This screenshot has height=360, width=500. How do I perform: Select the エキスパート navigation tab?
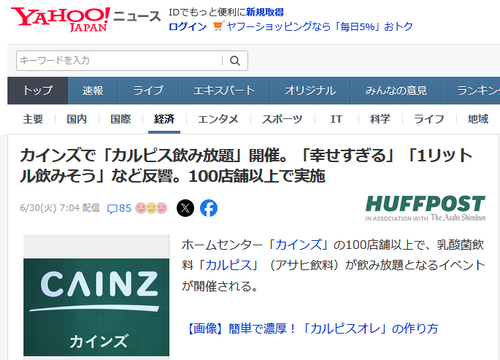tap(224, 91)
